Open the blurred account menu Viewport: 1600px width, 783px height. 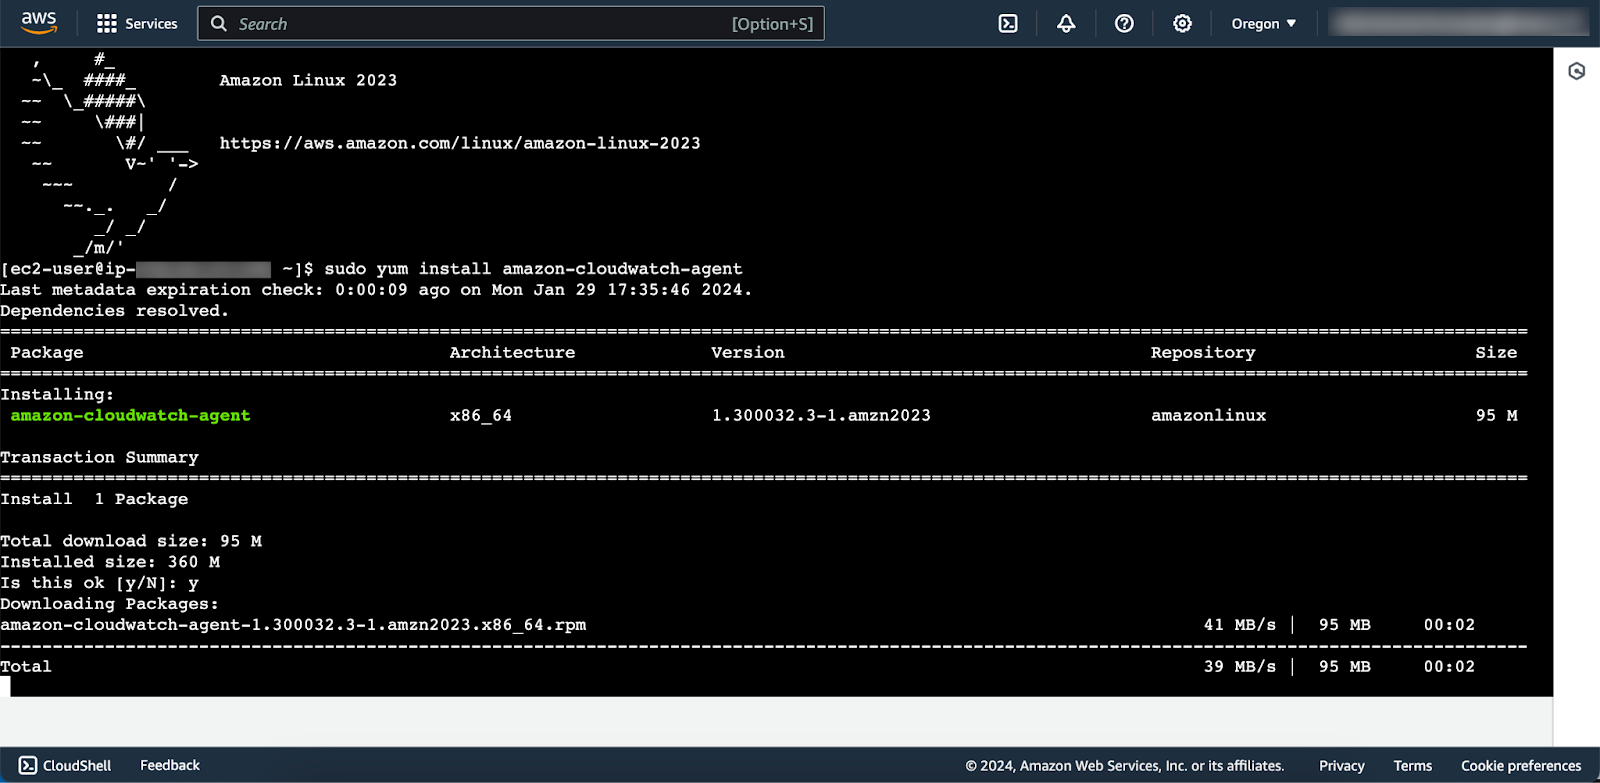pyautogui.click(x=1459, y=22)
